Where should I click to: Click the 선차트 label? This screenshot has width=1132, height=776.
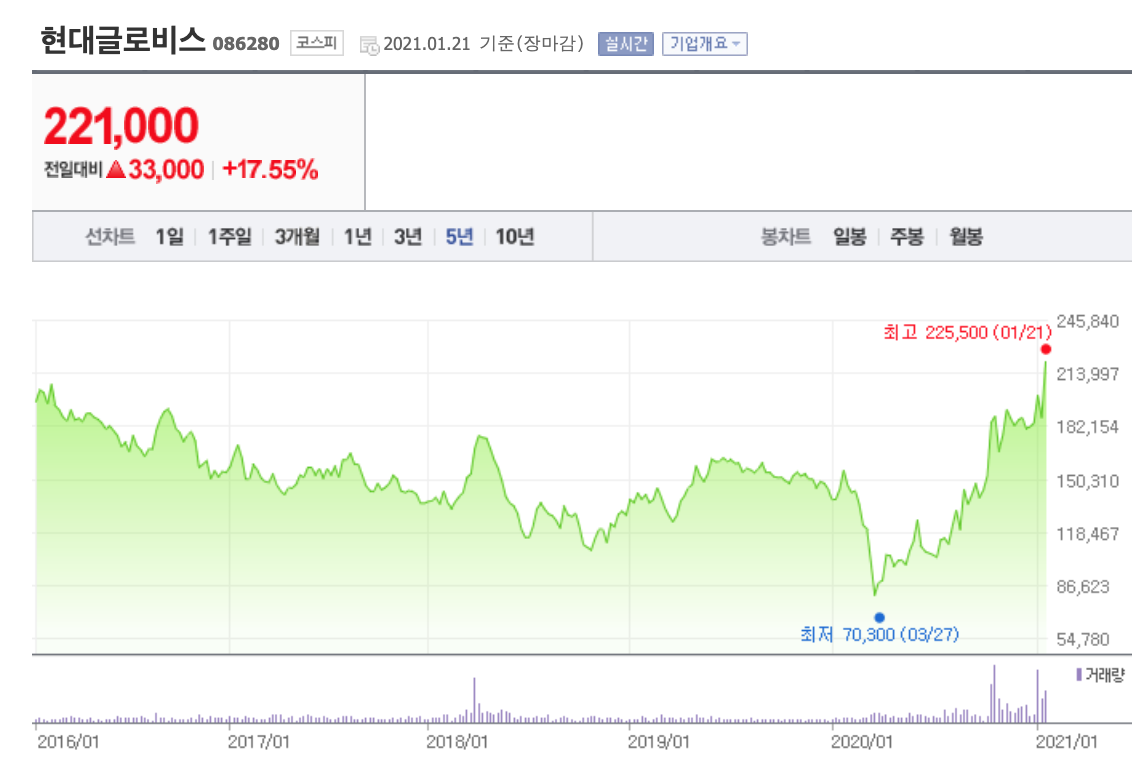[x=110, y=237]
